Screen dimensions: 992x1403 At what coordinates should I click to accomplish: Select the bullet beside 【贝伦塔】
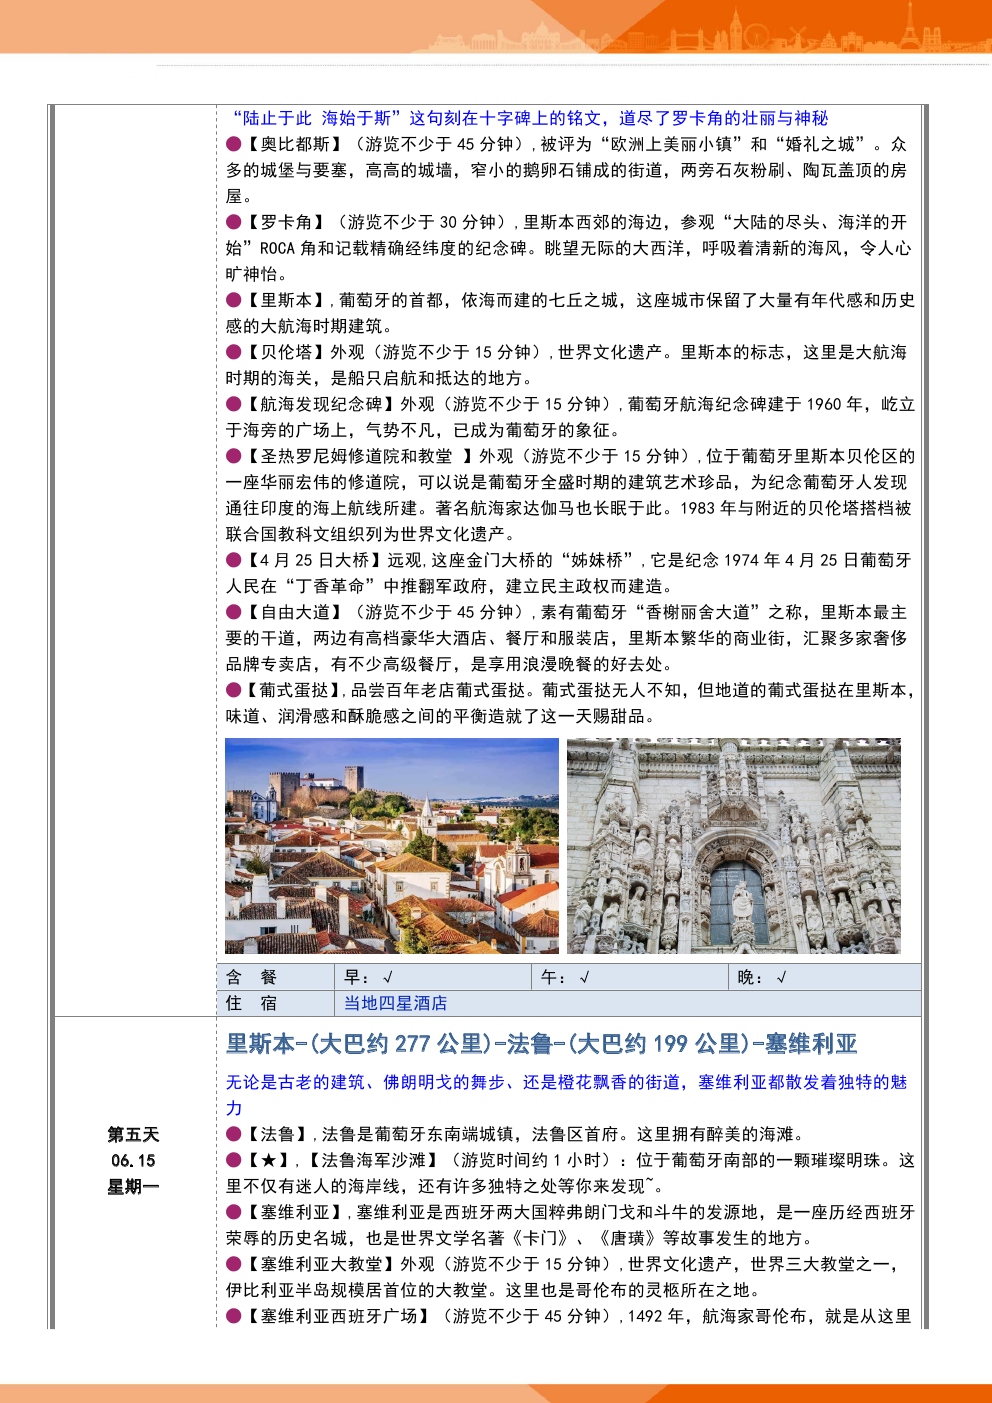234,352
